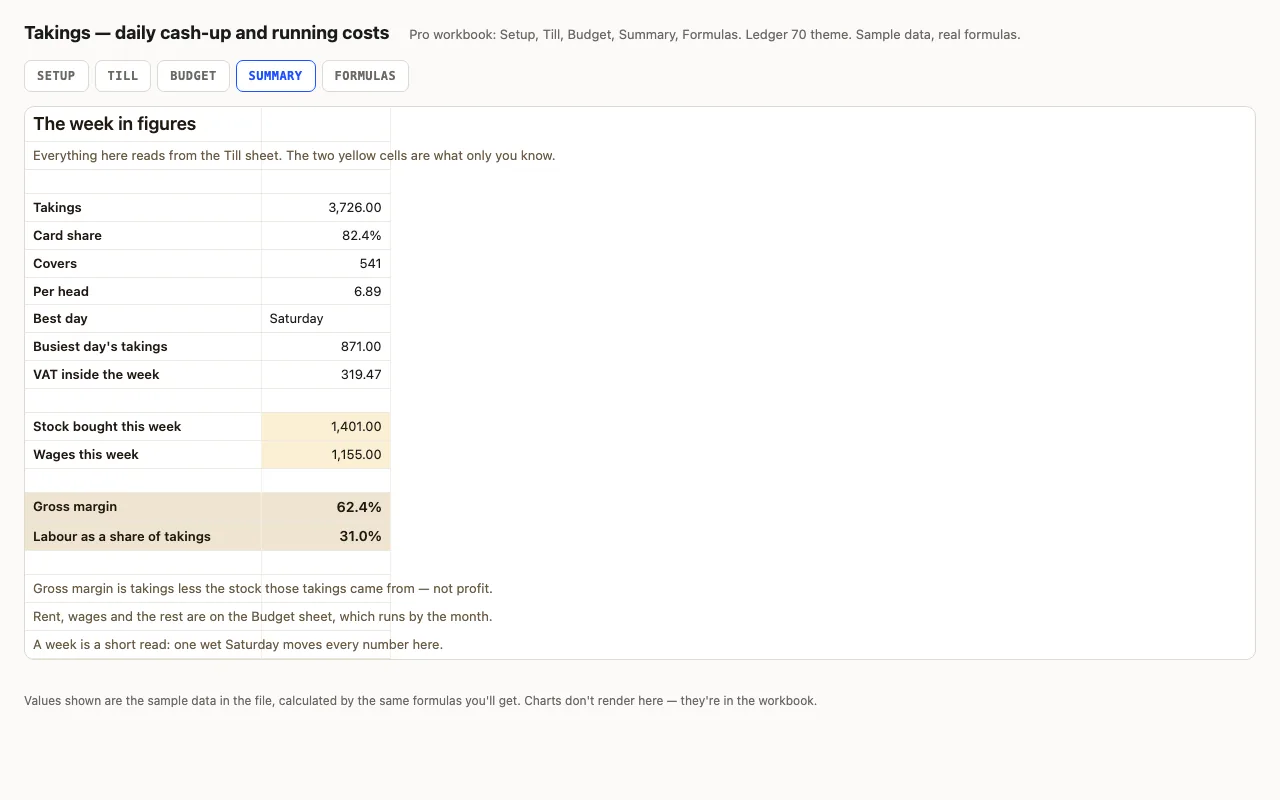
Task: Click the page title 'Takings — daily cash-up and running costs'
Action: 207,33
